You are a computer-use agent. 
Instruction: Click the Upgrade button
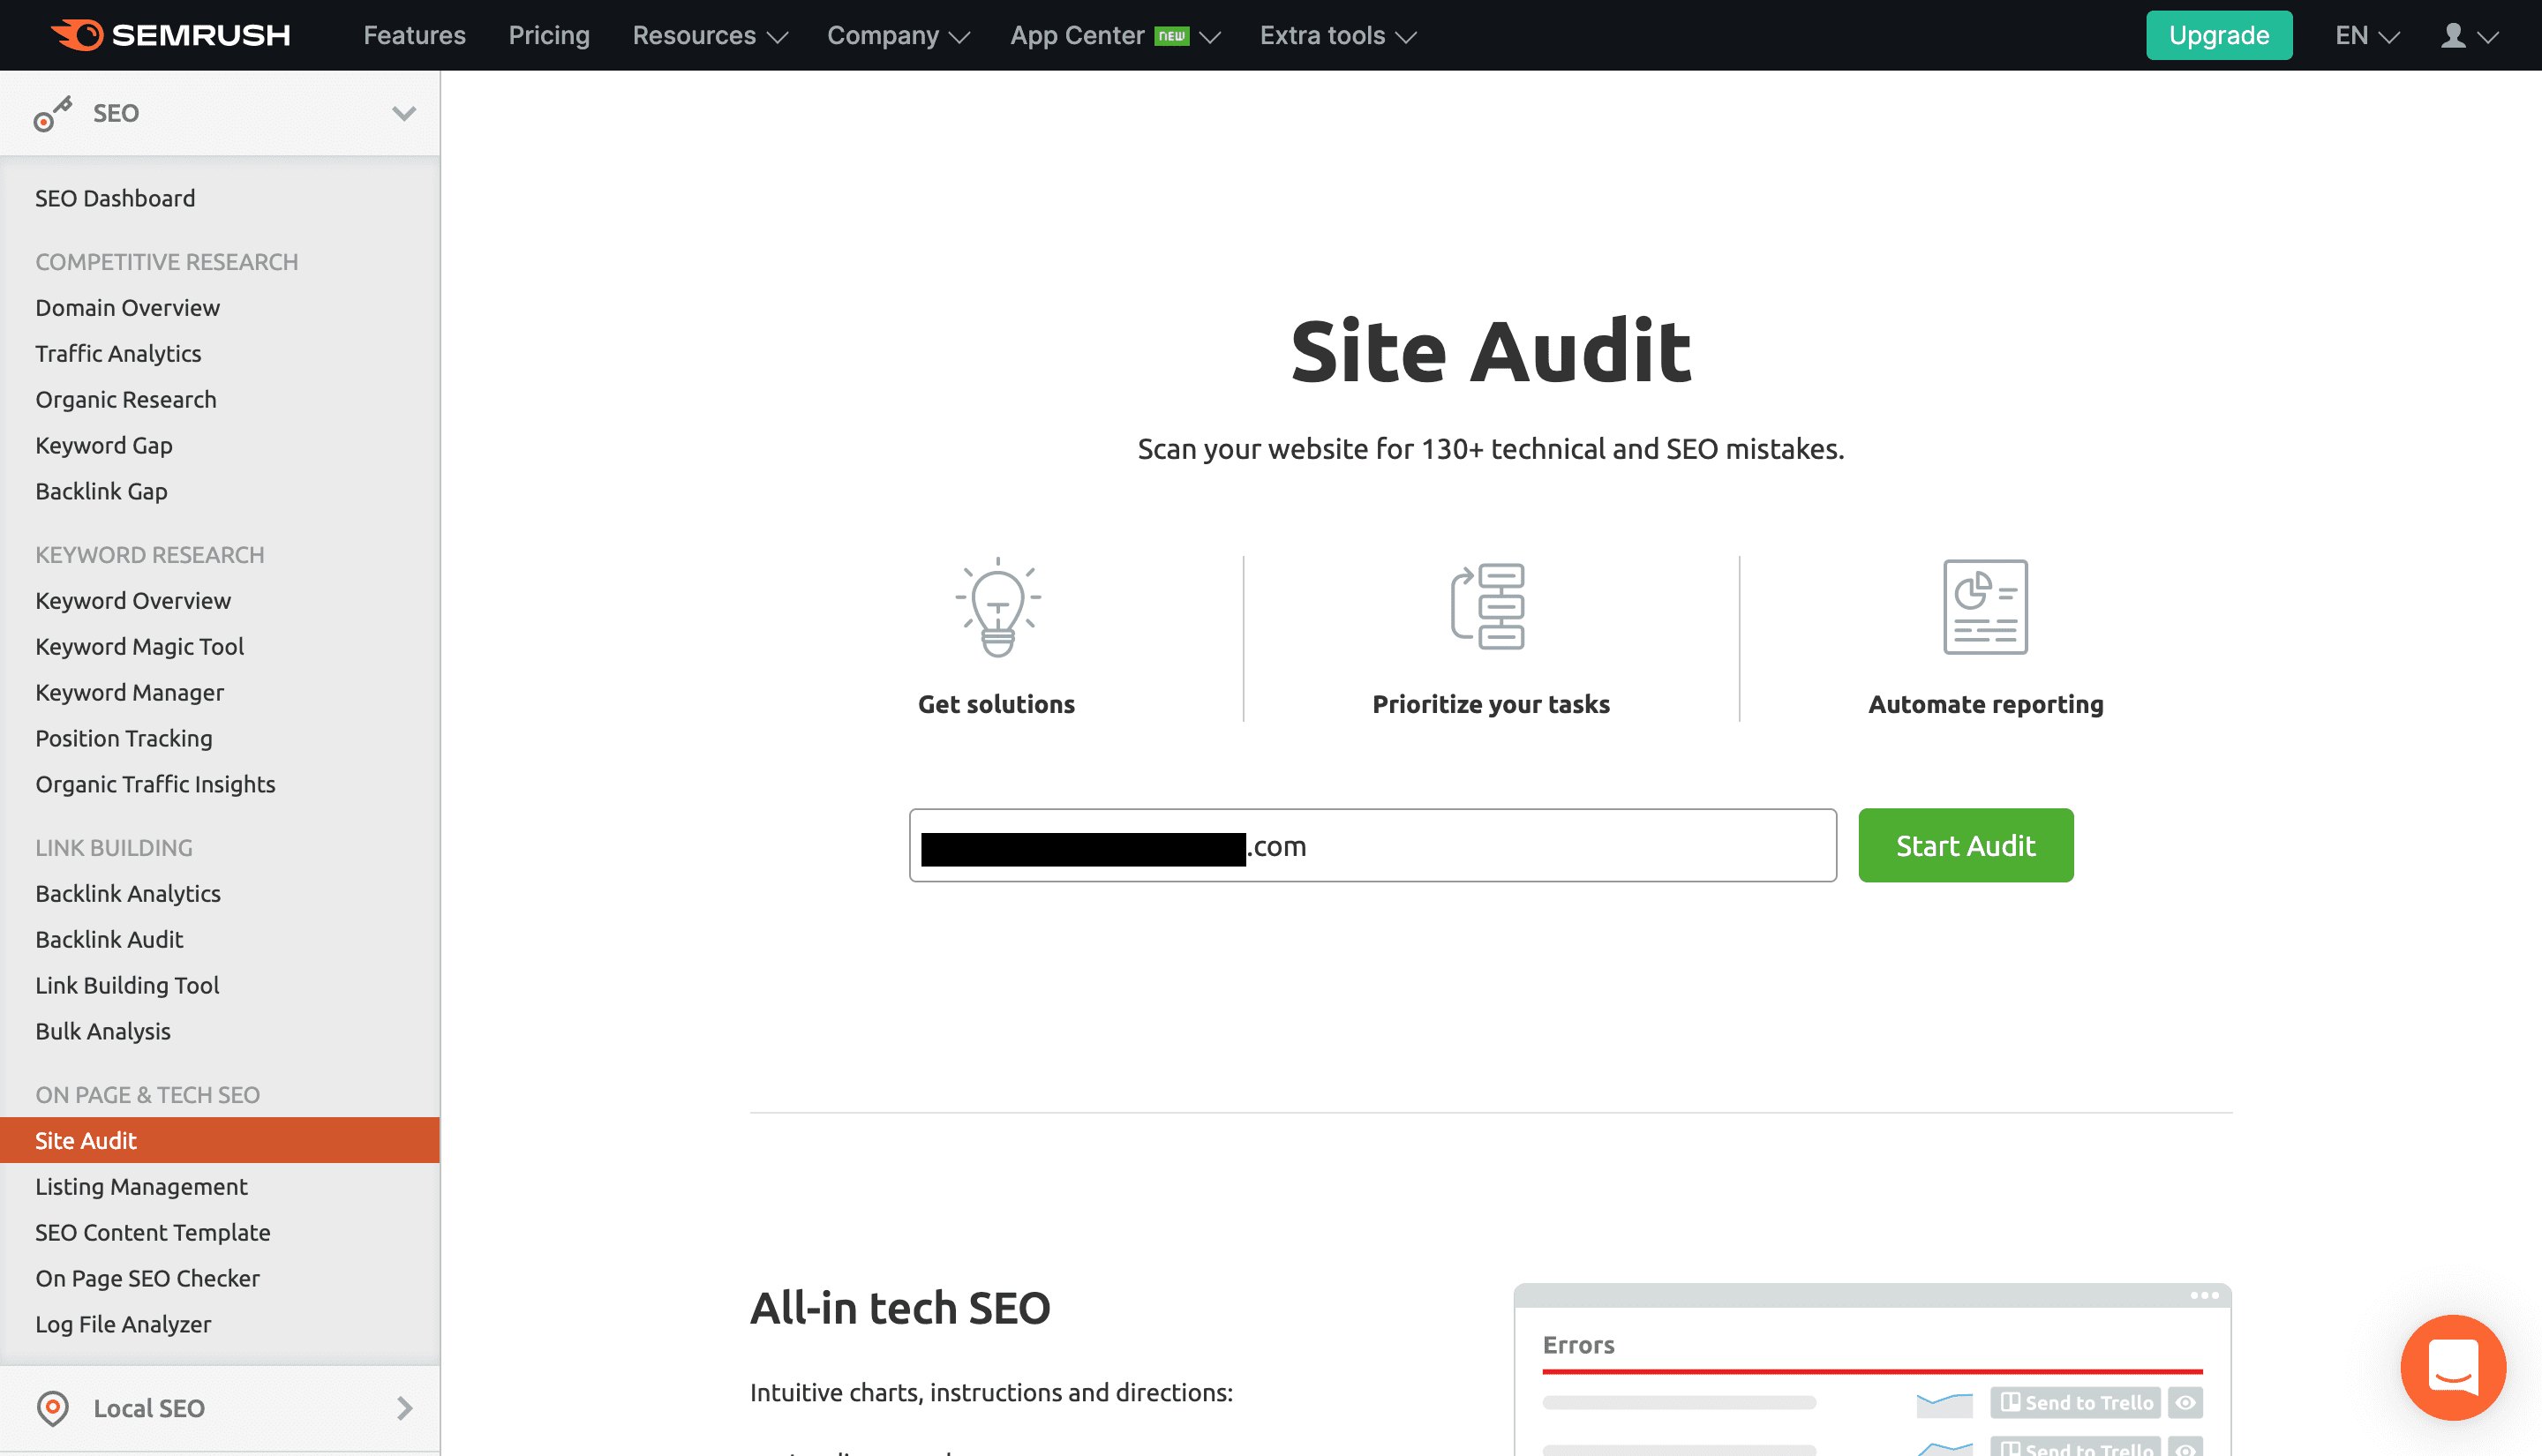pyautogui.click(x=2218, y=36)
